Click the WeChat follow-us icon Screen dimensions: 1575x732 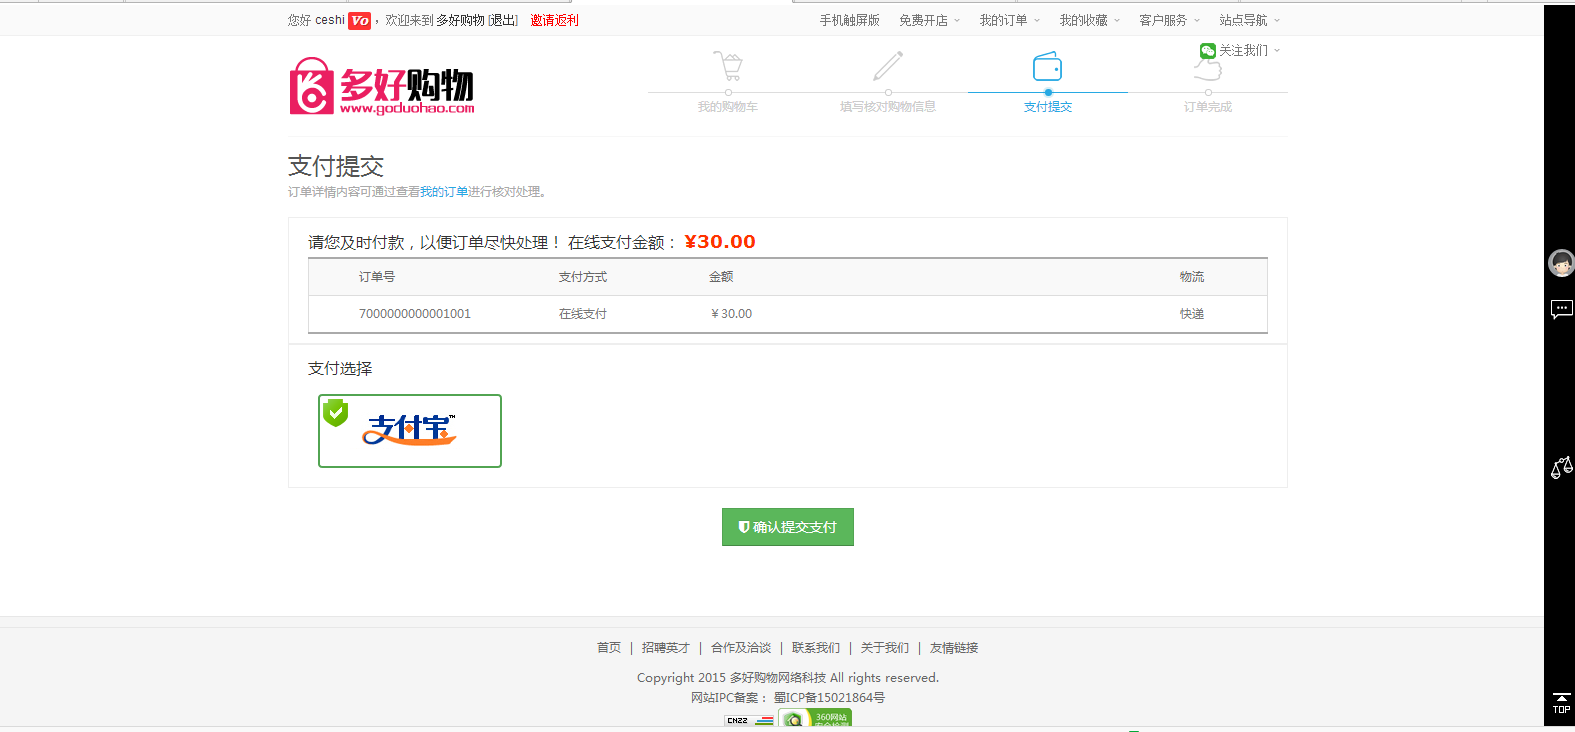pos(1207,50)
